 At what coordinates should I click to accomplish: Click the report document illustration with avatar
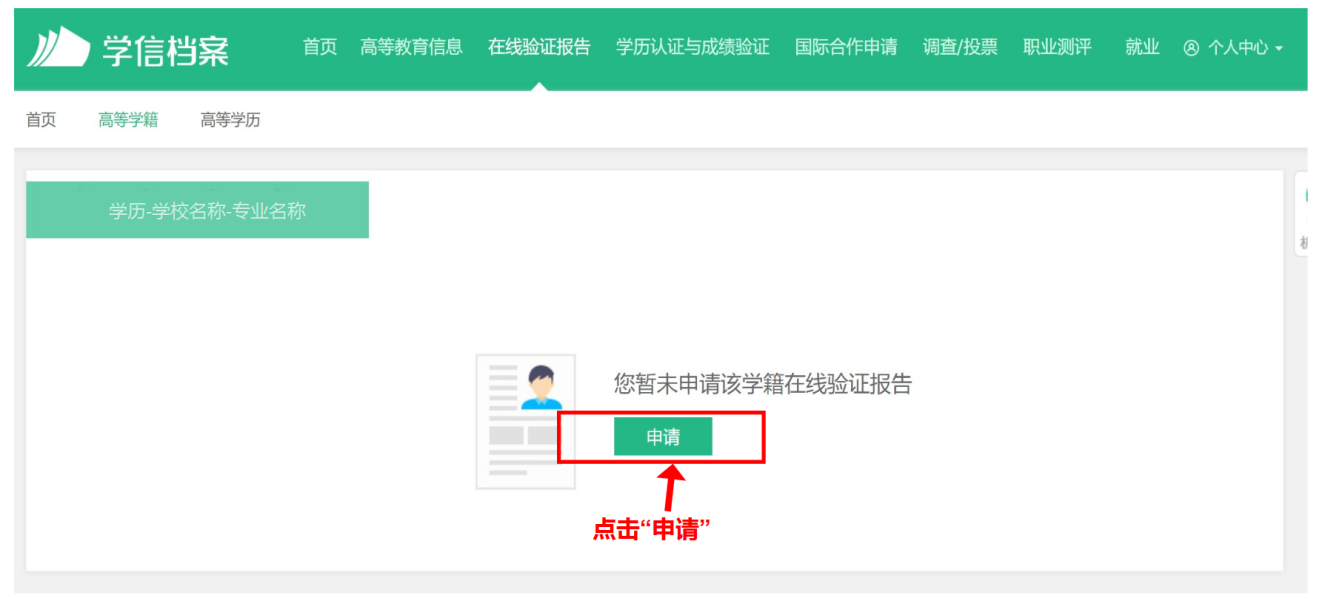point(525,421)
